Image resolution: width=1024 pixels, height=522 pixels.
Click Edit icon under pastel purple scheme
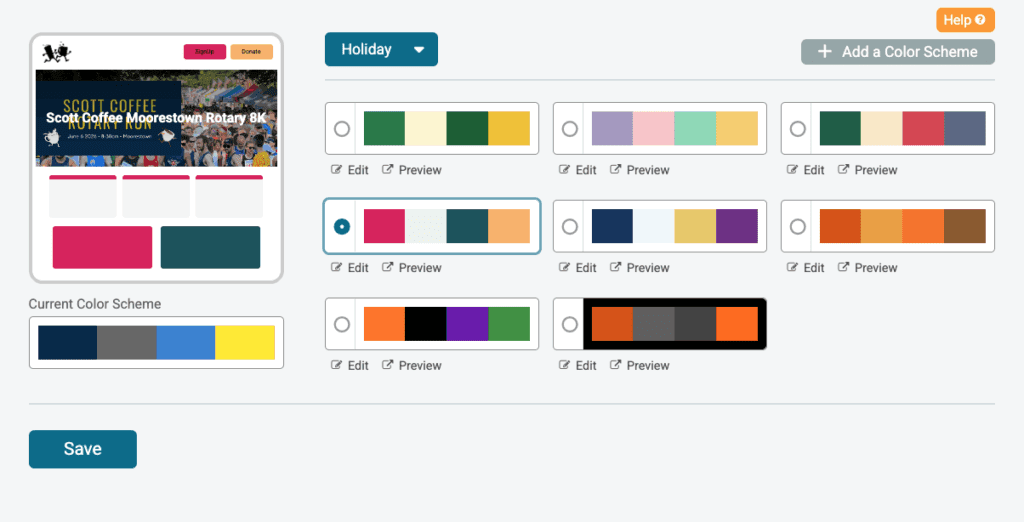click(x=565, y=170)
